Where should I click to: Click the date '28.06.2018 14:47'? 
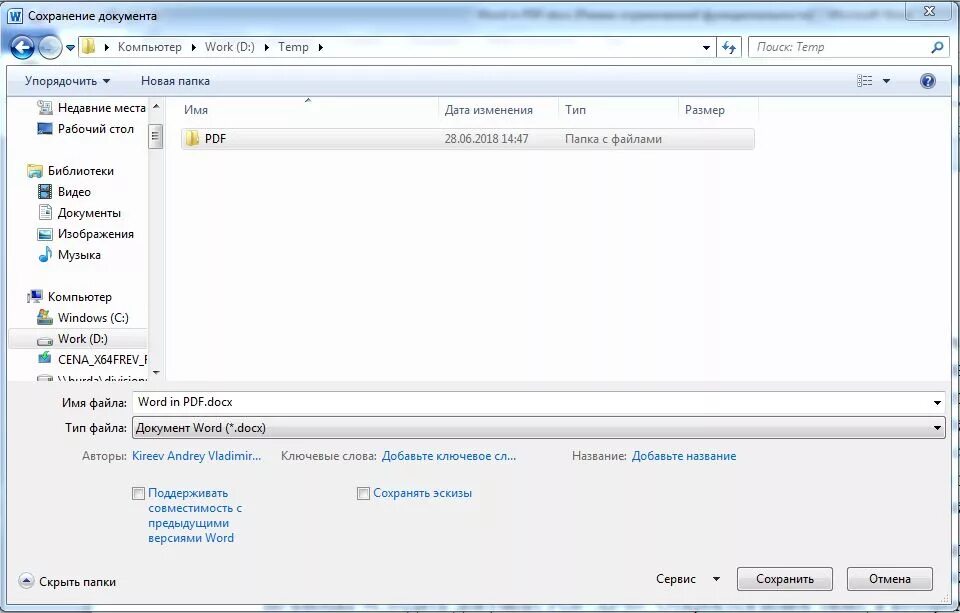tap(486, 139)
